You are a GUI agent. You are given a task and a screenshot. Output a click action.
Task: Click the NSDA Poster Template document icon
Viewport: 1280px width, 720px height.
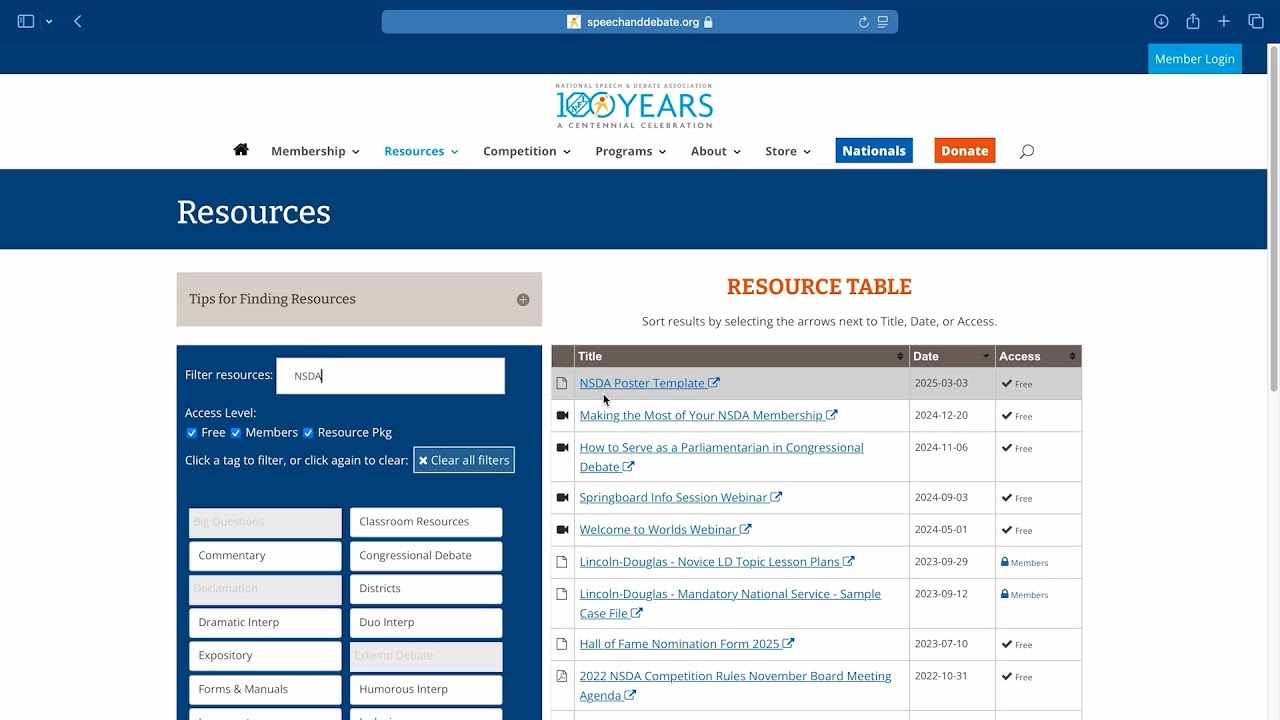[x=562, y=383]
